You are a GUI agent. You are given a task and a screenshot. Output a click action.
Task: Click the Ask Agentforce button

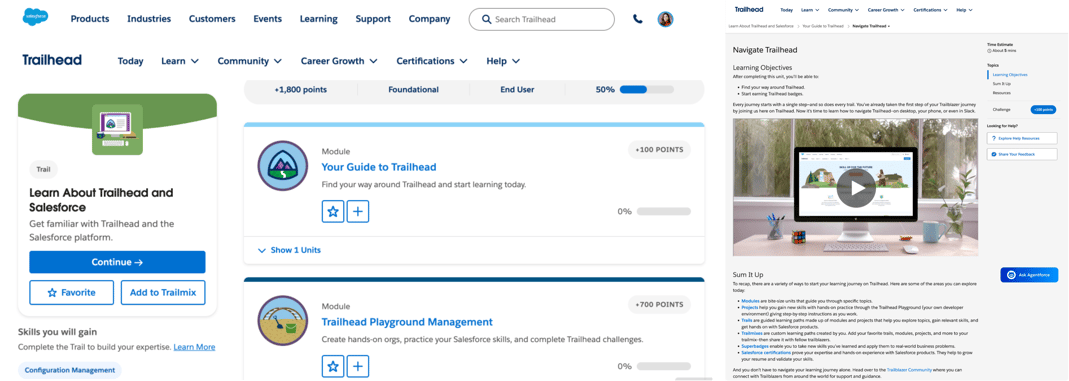pyautogui.click(x=1029, y=275)
